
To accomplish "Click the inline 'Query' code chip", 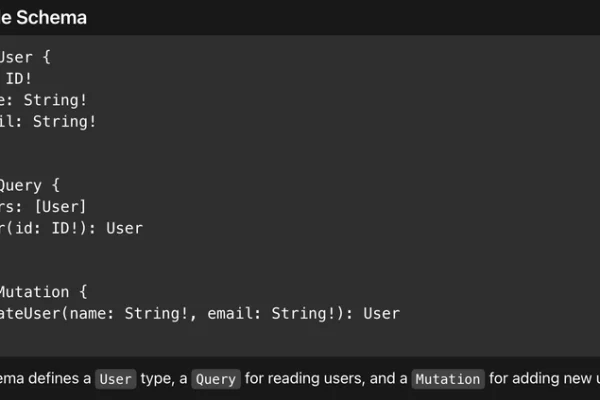I will [x=216, y=379].
